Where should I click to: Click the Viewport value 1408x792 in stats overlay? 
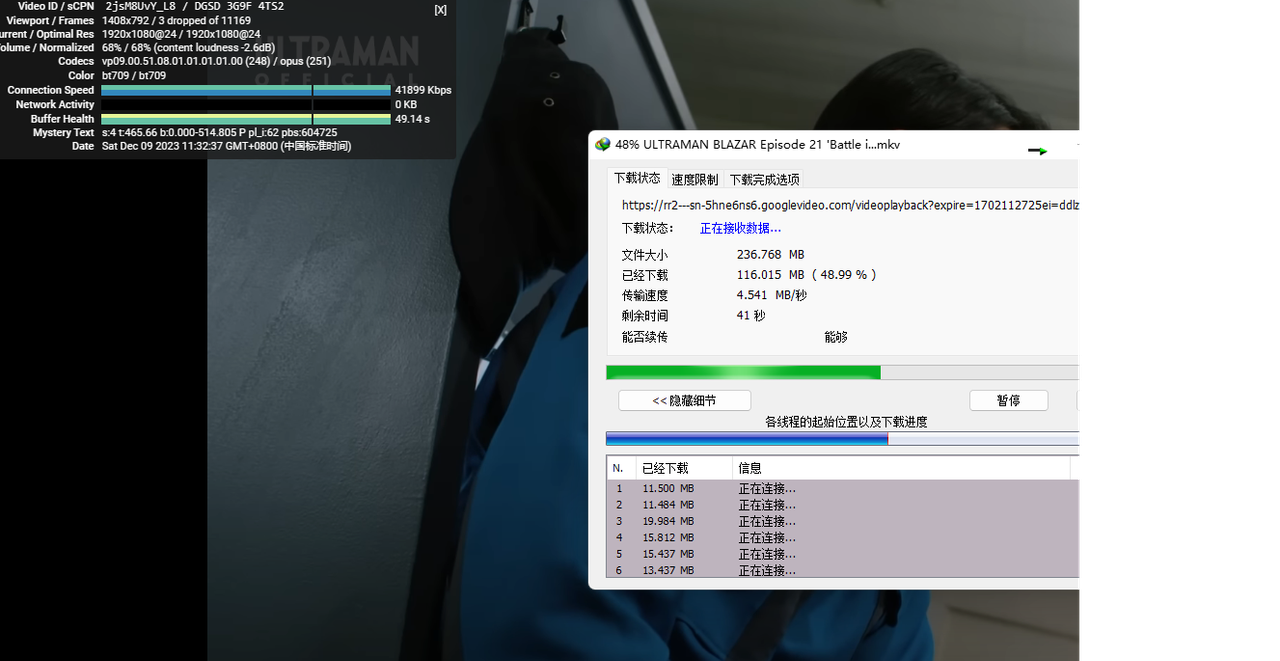click(127, 20)
